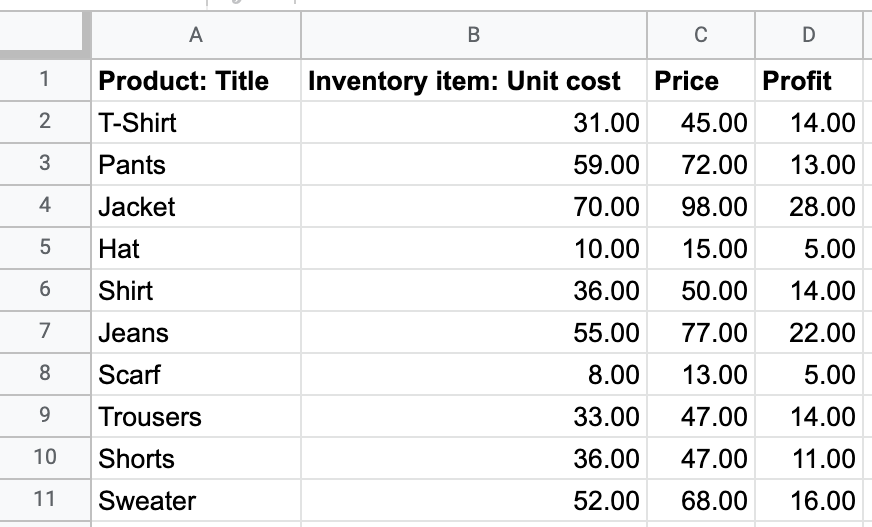
Task: Select Sweater price cell 68.00
Action: [701, 500]
